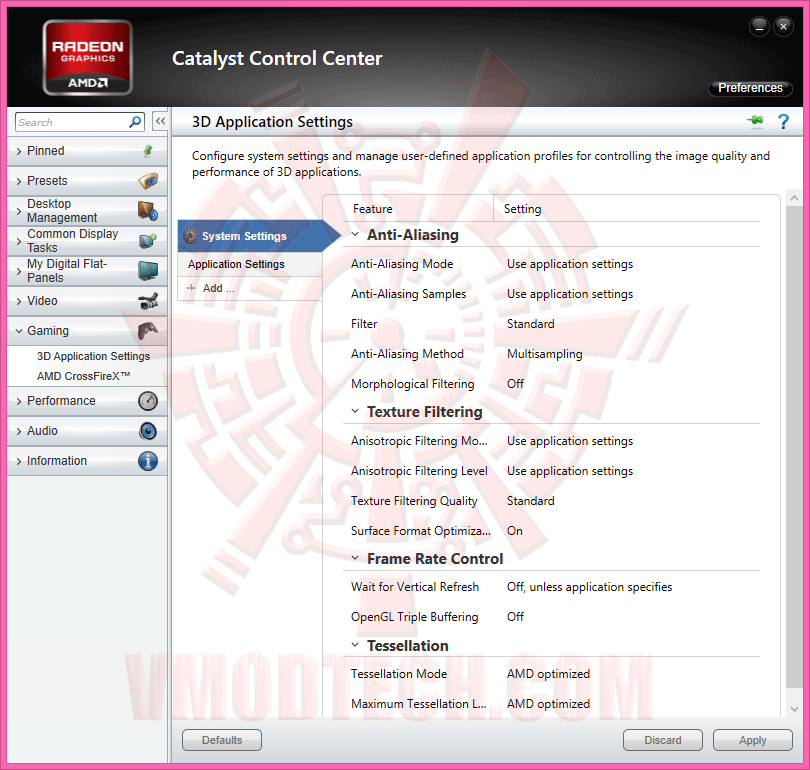Click the Defaults button
The image size is (810, 770).
point(222,740)
